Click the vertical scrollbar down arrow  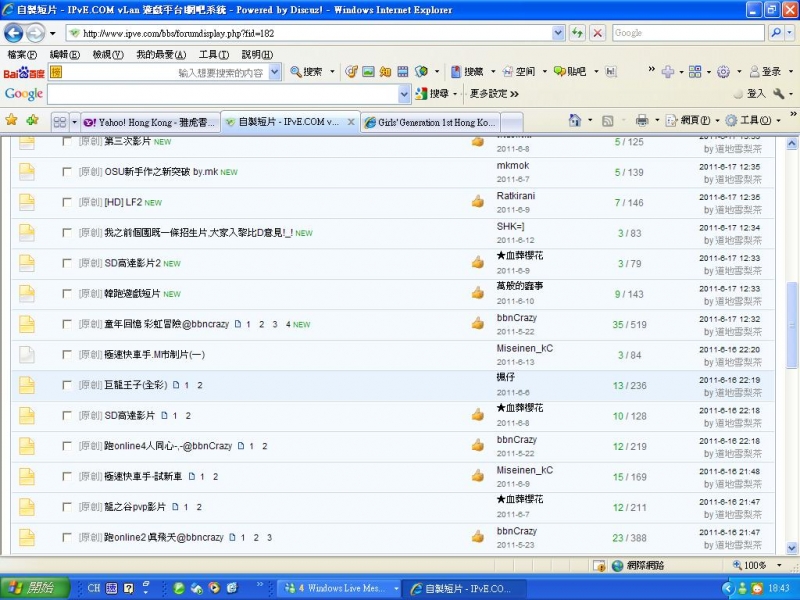point(793,547)
